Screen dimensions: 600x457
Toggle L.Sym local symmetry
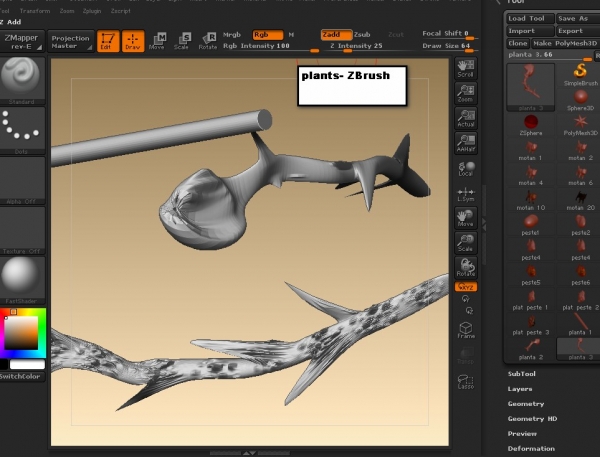pyautogui.click(x=465, y=194)
